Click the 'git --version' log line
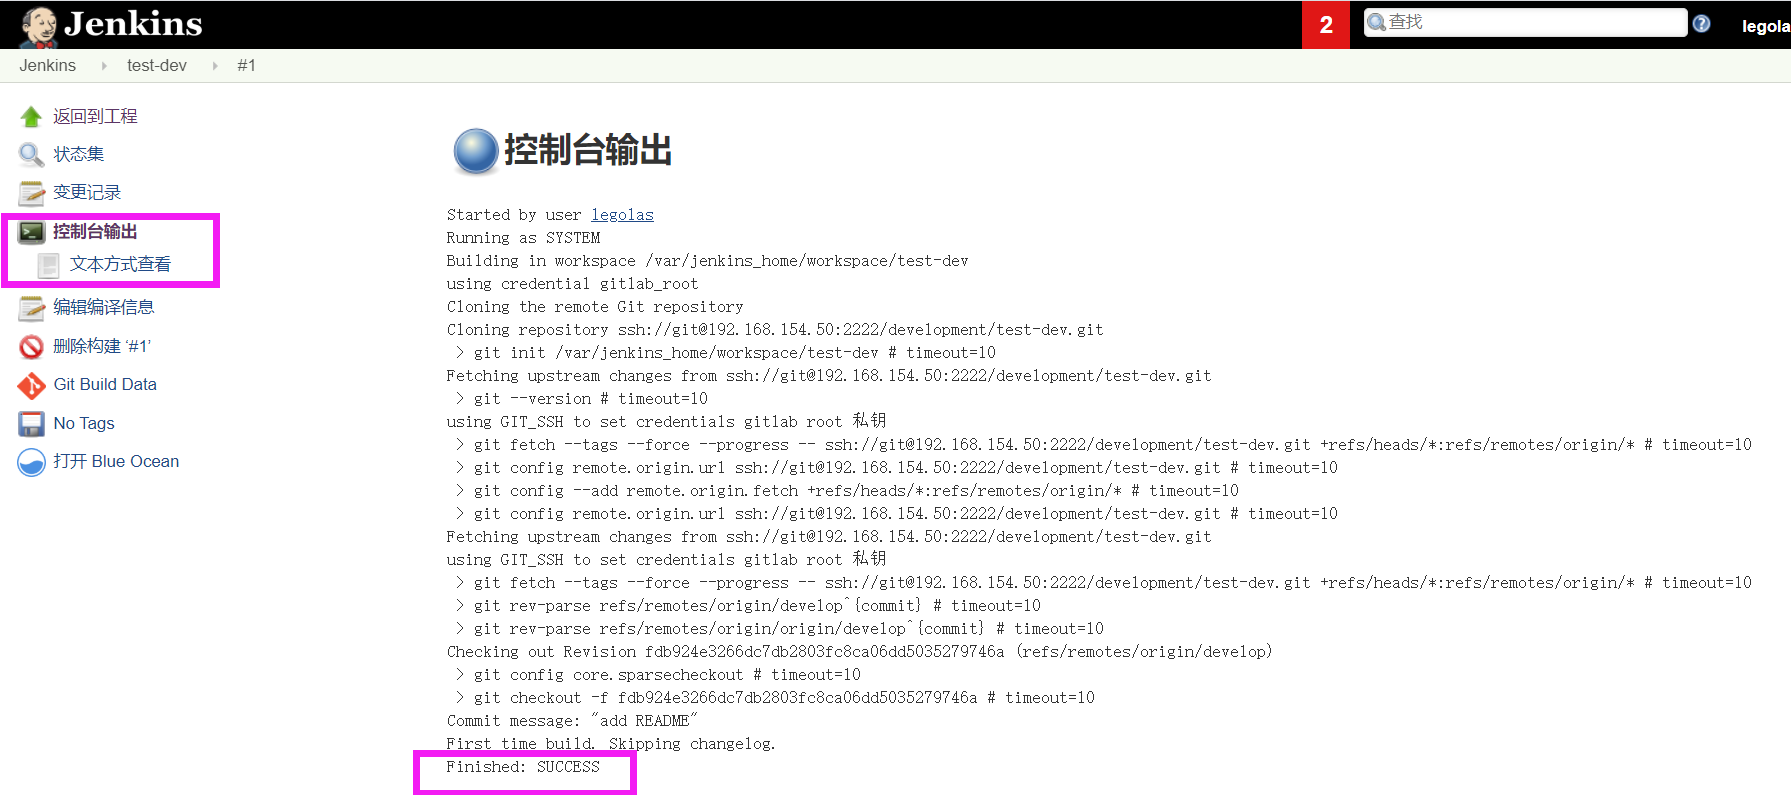 tap(581, 399)
